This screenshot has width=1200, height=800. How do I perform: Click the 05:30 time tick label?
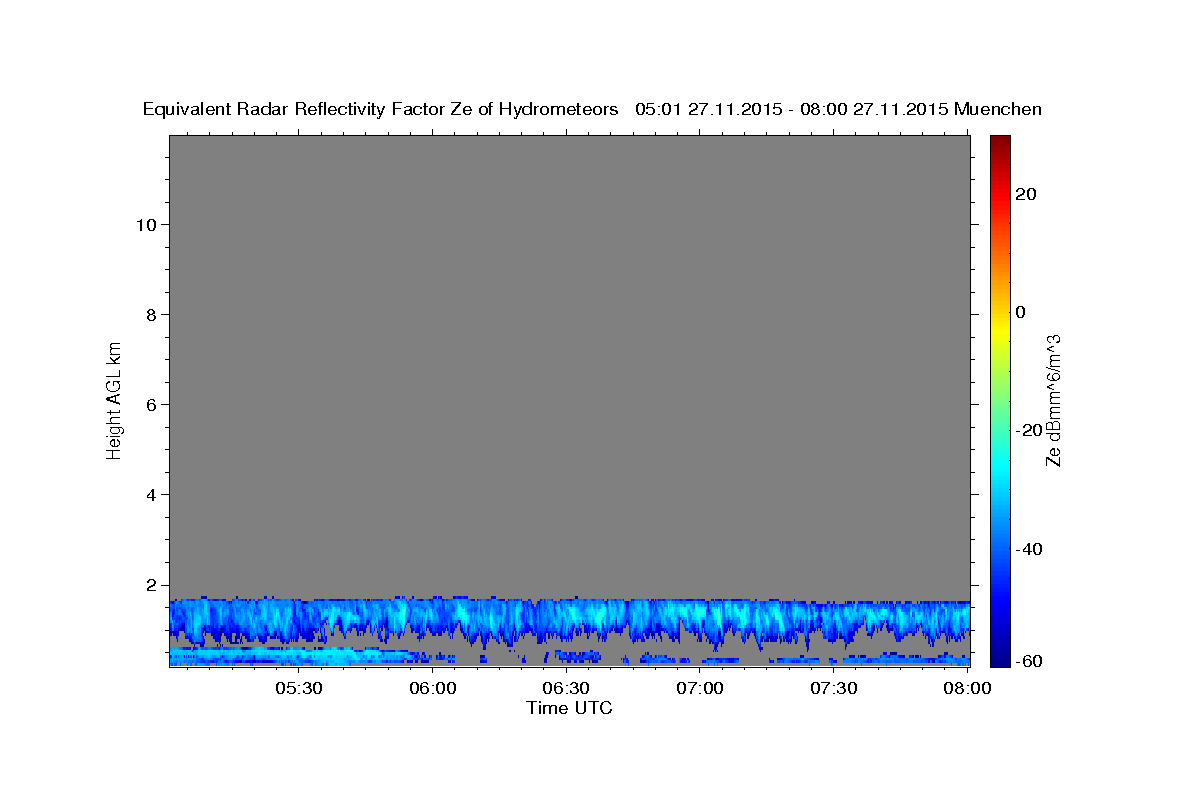(x=299, y=688)
